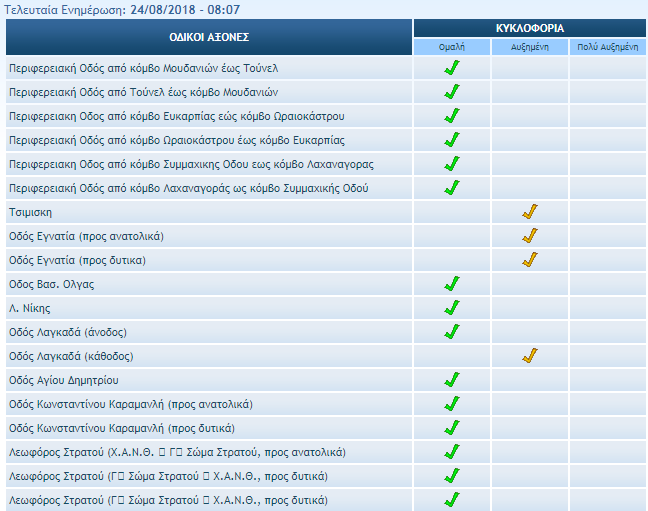Select the ΟΔΙΚΟΙ ΑΞΟΝΕΣ column header
Viewport: 648px width, 511px height.
point(209,37)
